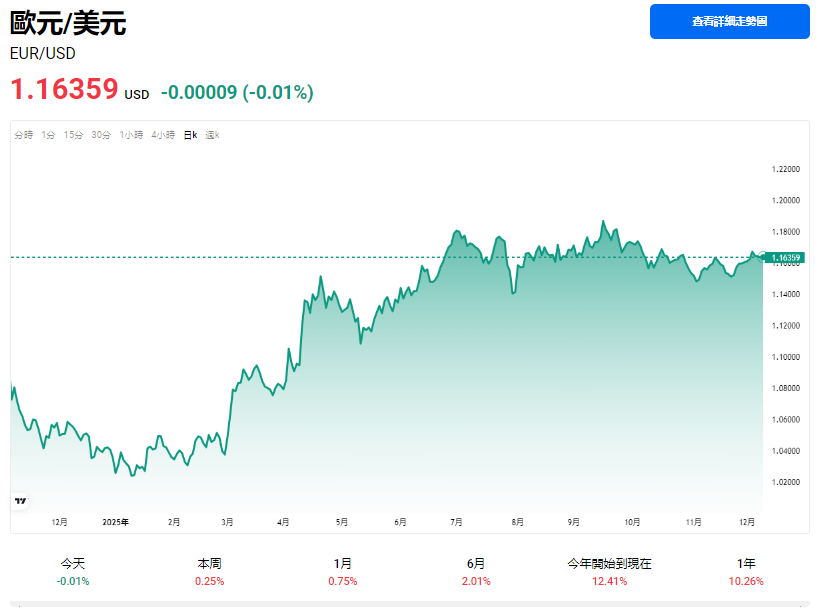Select the 6月 performance period

pos(476,572)
